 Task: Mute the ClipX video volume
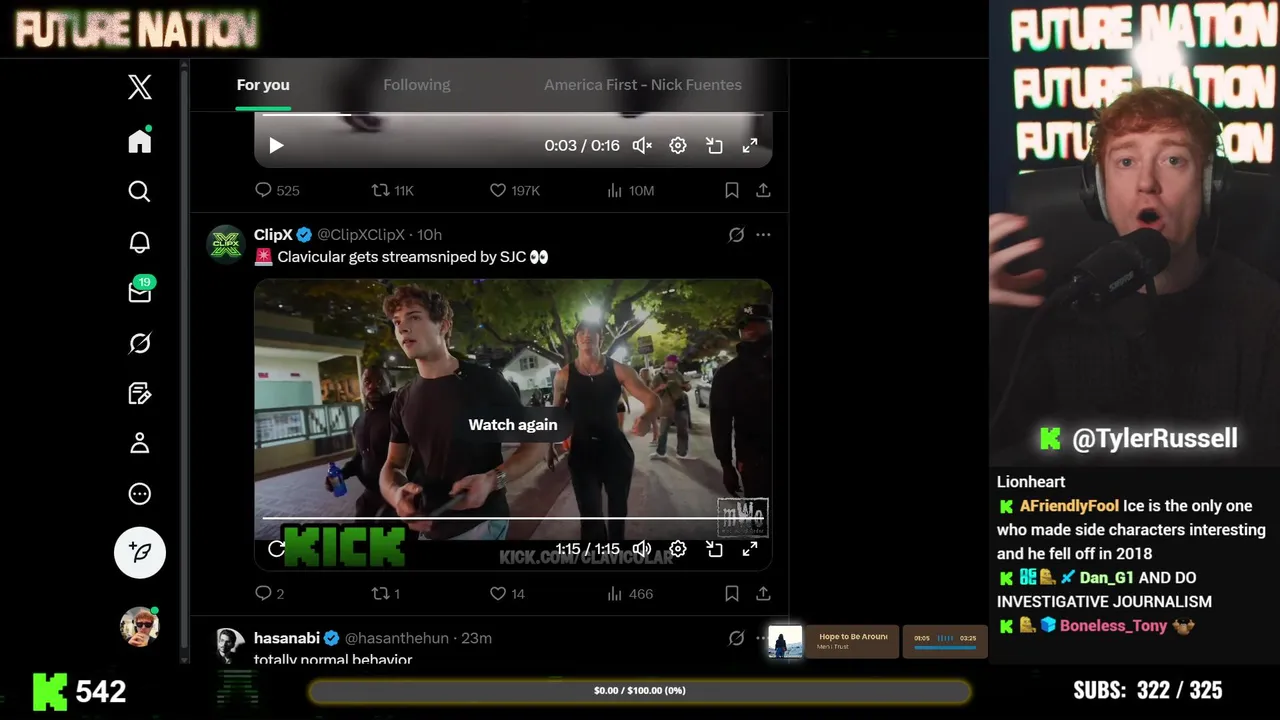[x=642, y=549]
